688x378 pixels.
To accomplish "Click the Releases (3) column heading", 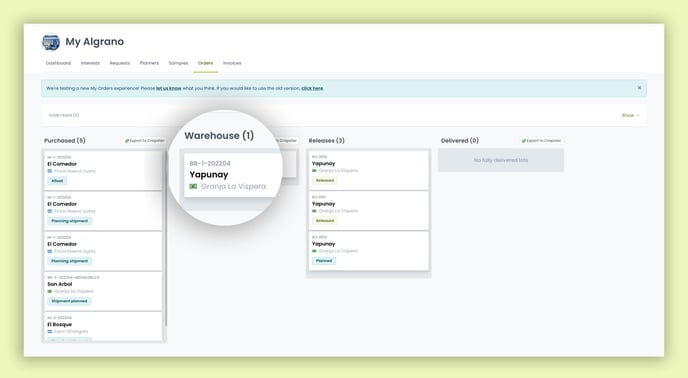I will [326, 140].
